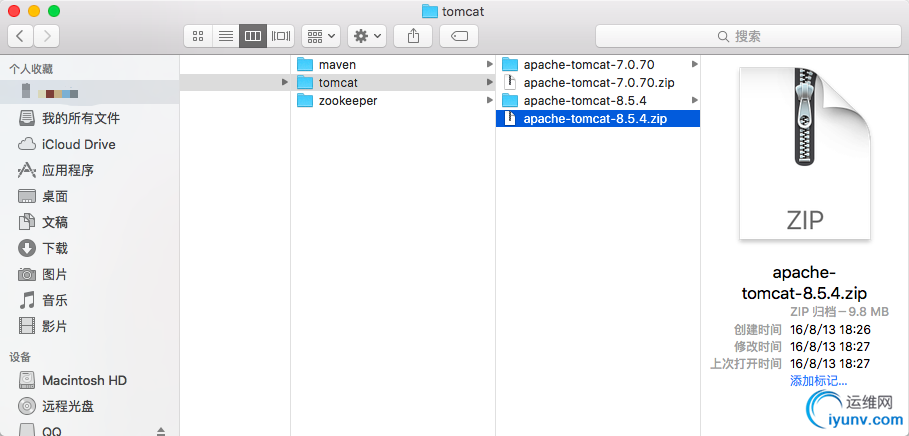Open 文稿 in the sidebar
The width and height of the screenshot is (909, 436).
(90, 222)
